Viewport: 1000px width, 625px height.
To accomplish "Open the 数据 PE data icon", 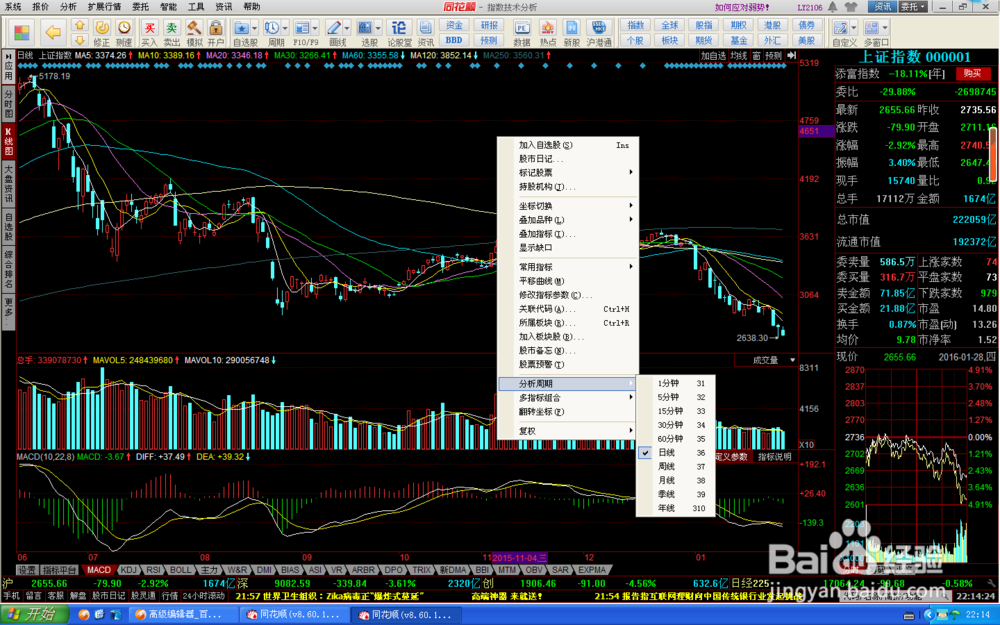I will click(x=522, y=33).
